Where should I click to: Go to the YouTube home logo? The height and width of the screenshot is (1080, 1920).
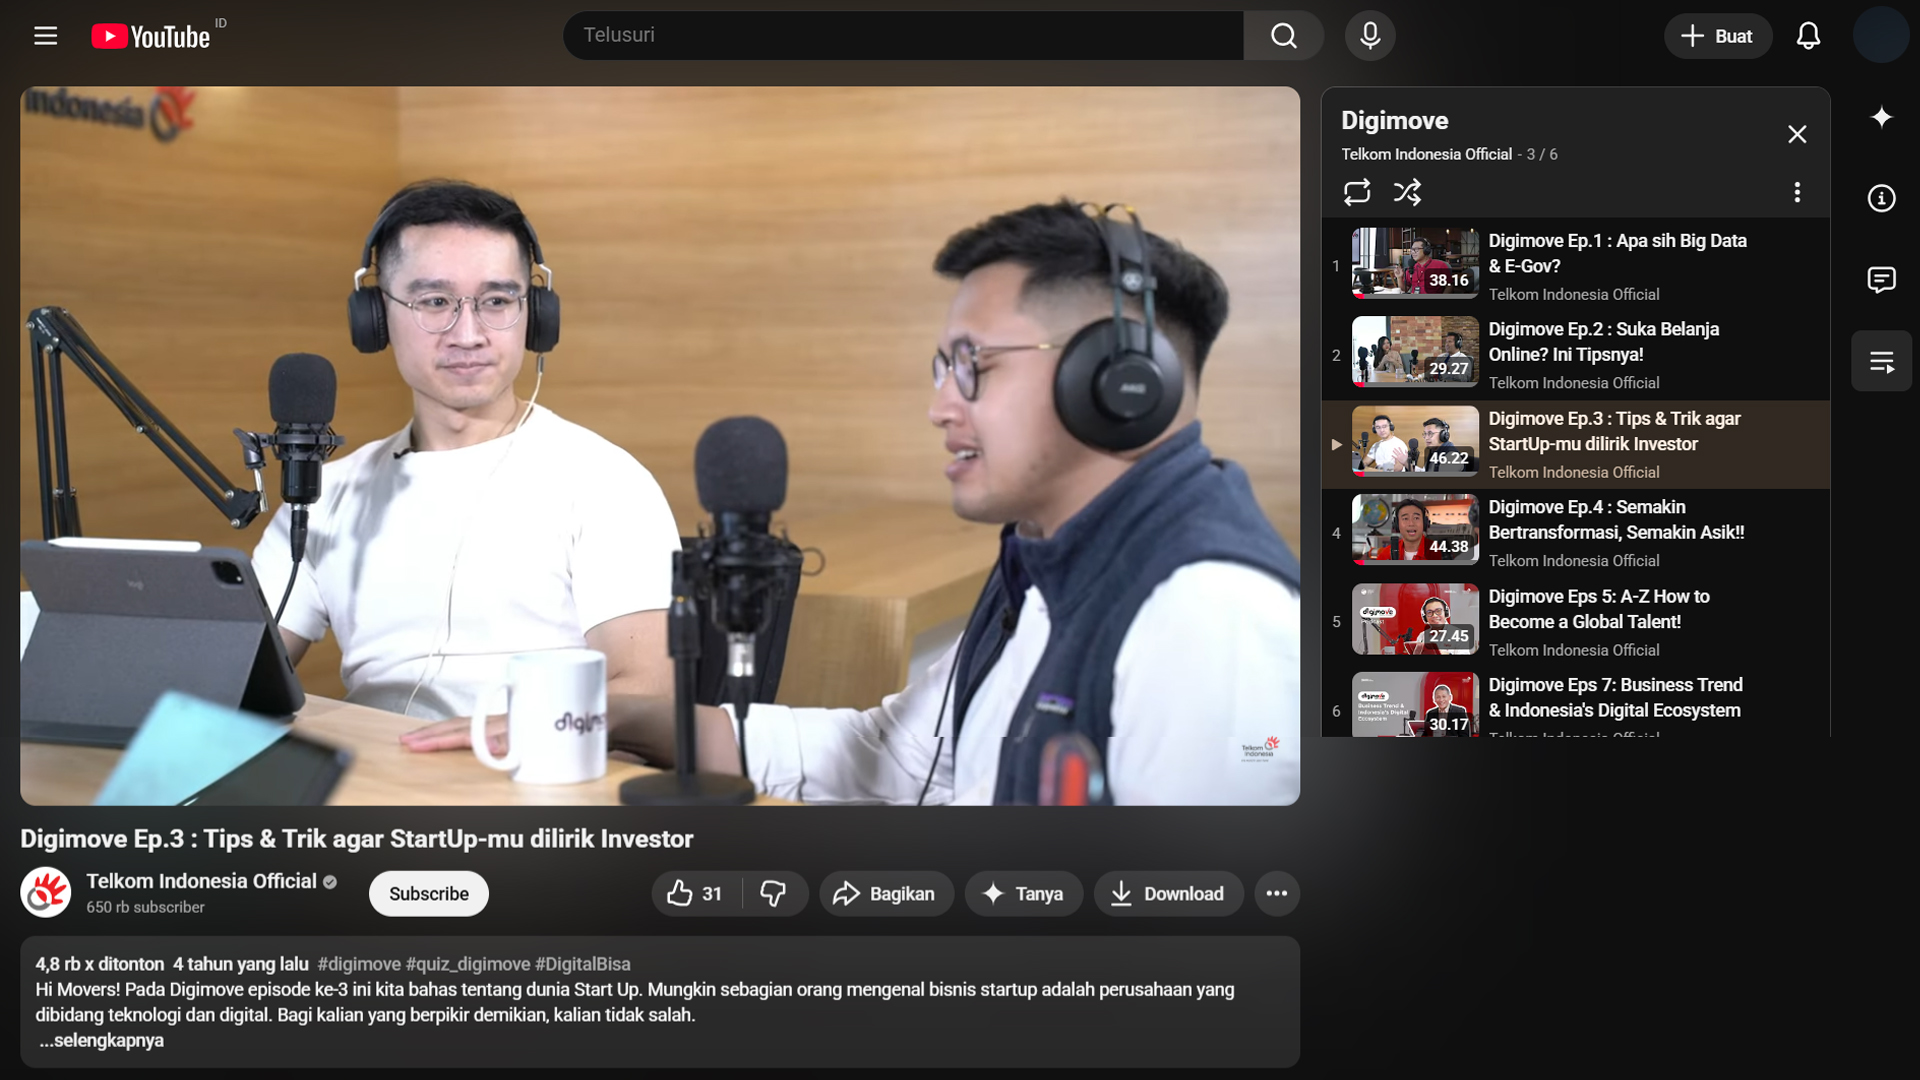click(x=151, y=36)
